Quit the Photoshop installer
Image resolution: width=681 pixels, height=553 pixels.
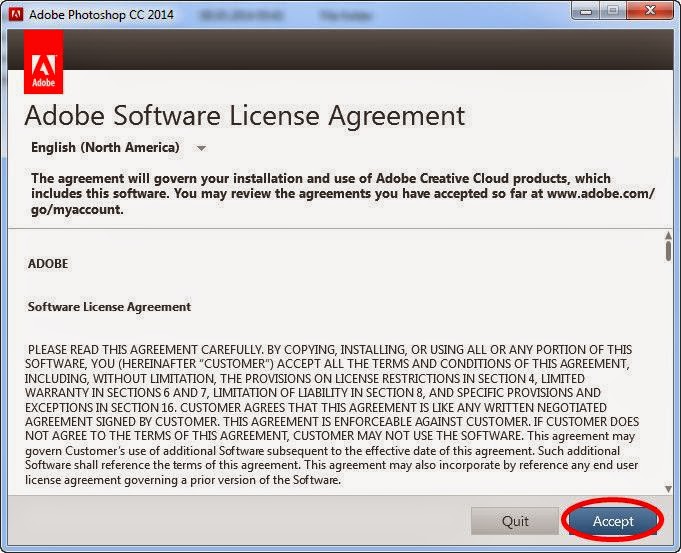click(x=515, y=520)
